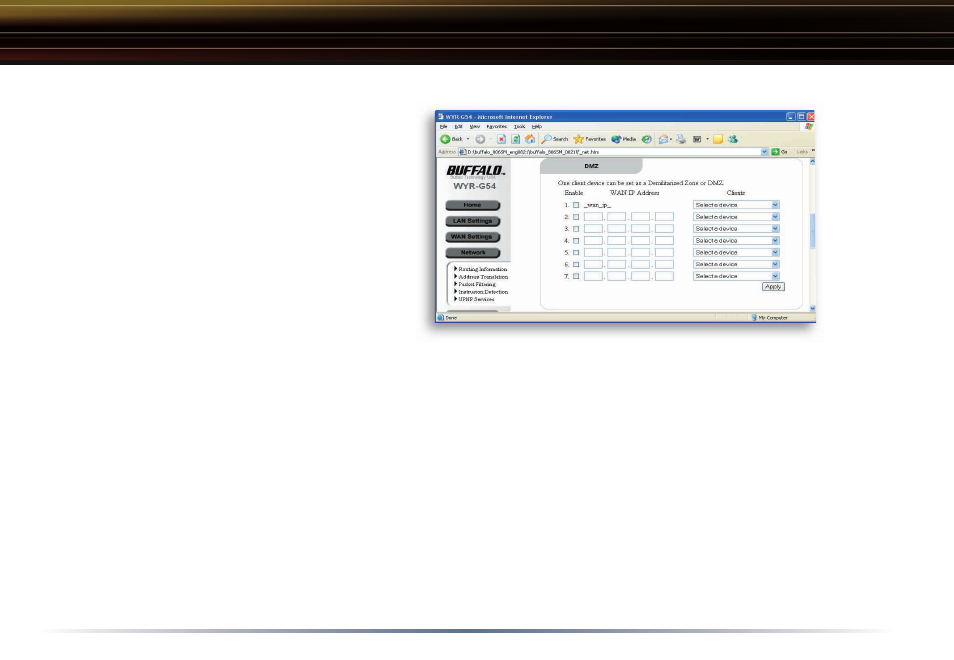Click the Edit page toolbar icon
The height and width of the screenshot is (660, 954).
coord(697,139)
